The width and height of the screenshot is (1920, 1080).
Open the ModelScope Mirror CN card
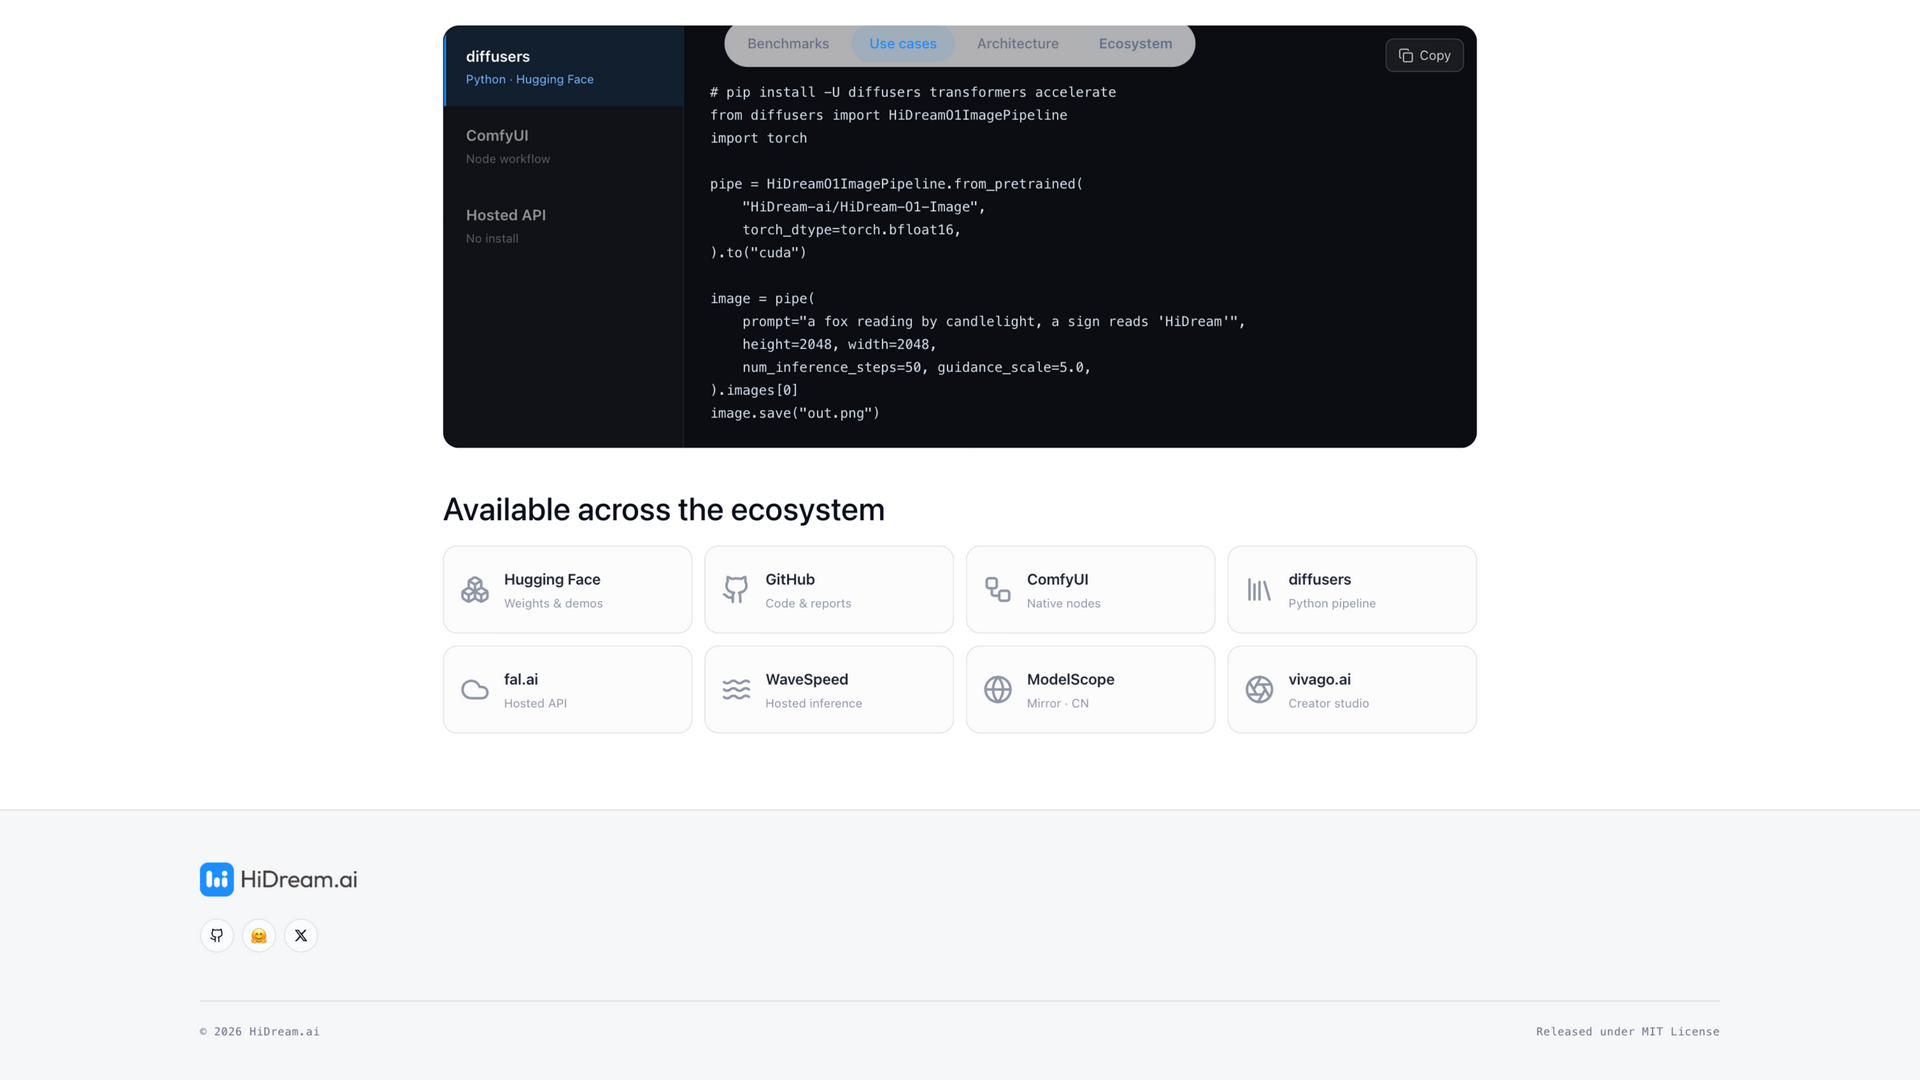pyautogui.click(x=1090, y=690)
